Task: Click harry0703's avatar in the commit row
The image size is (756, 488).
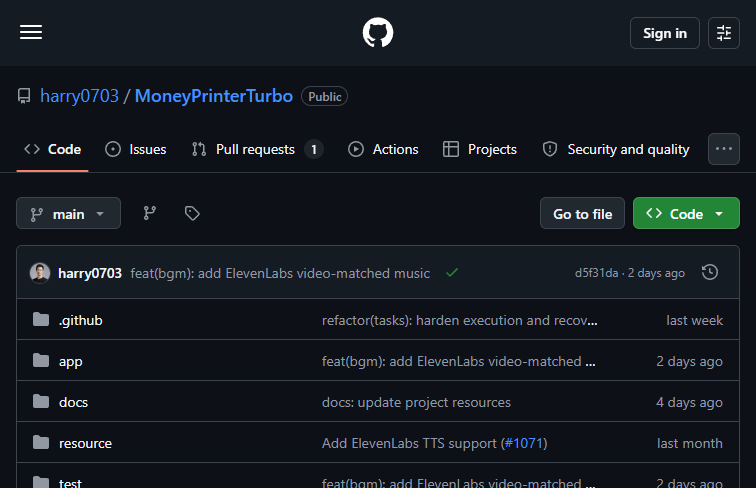Action: pos(40,273)
